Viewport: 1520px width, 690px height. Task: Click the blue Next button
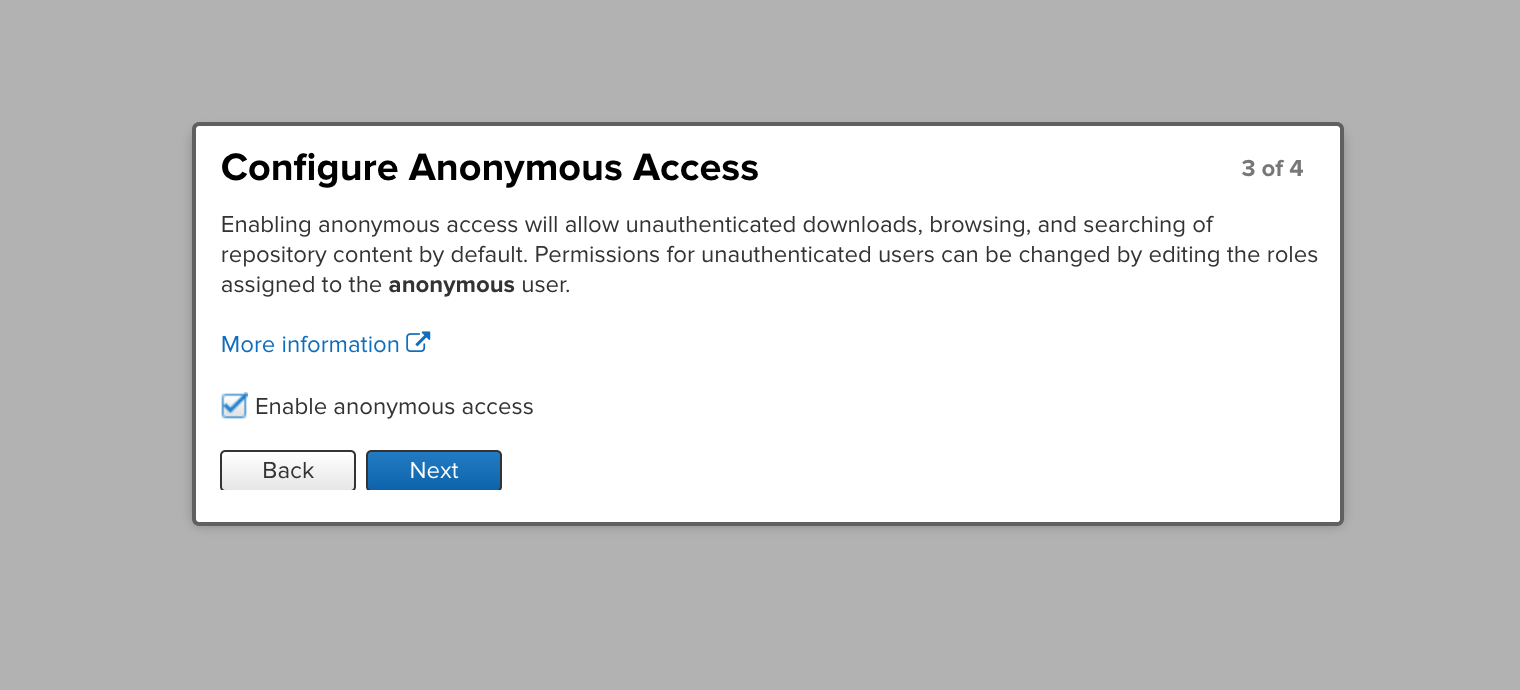coord(434,470)
